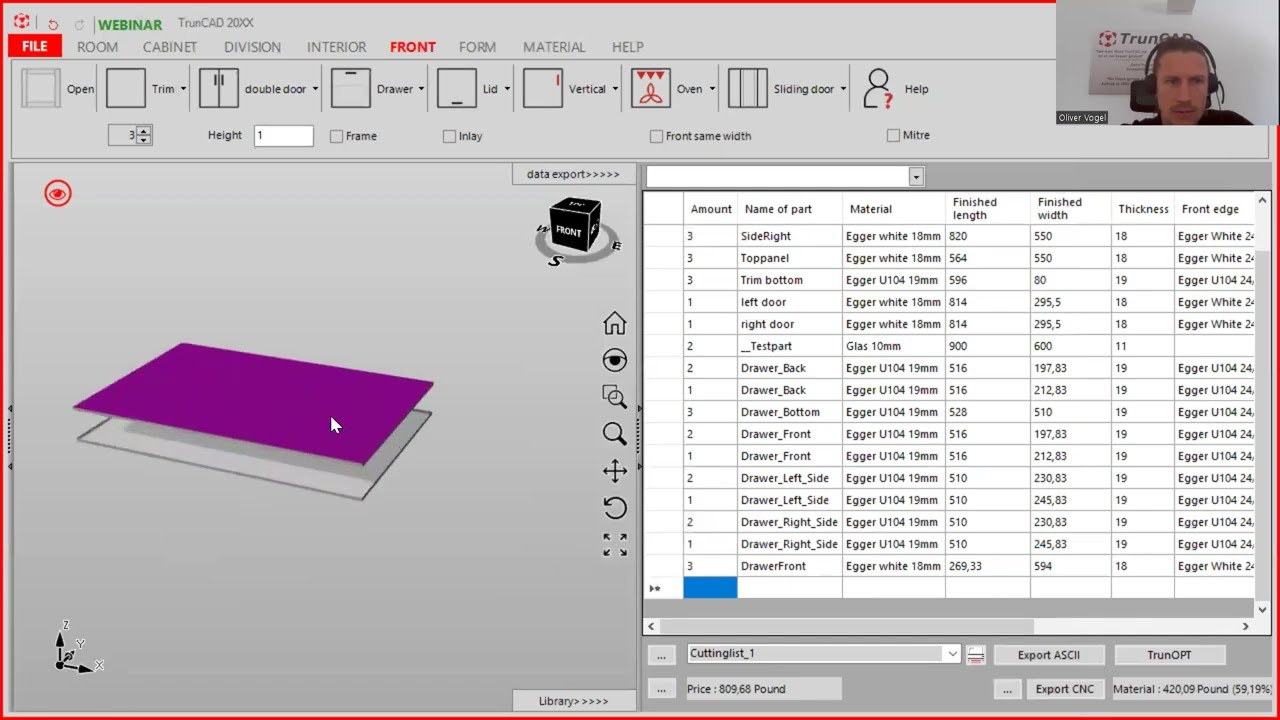The height and width of the screenshot is (720, 1280).
Task: Click Export ASCII button
Action: click(1048, 655)
